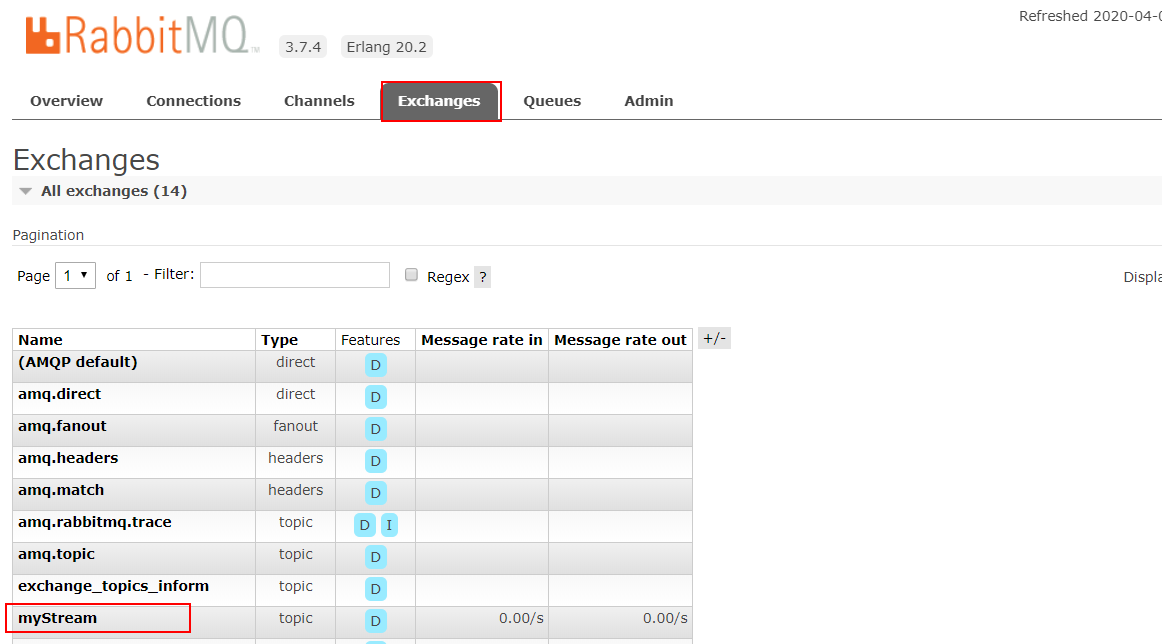Open the amq.direct exchange
Screen dimensions: 1162x644
point(59,394)
